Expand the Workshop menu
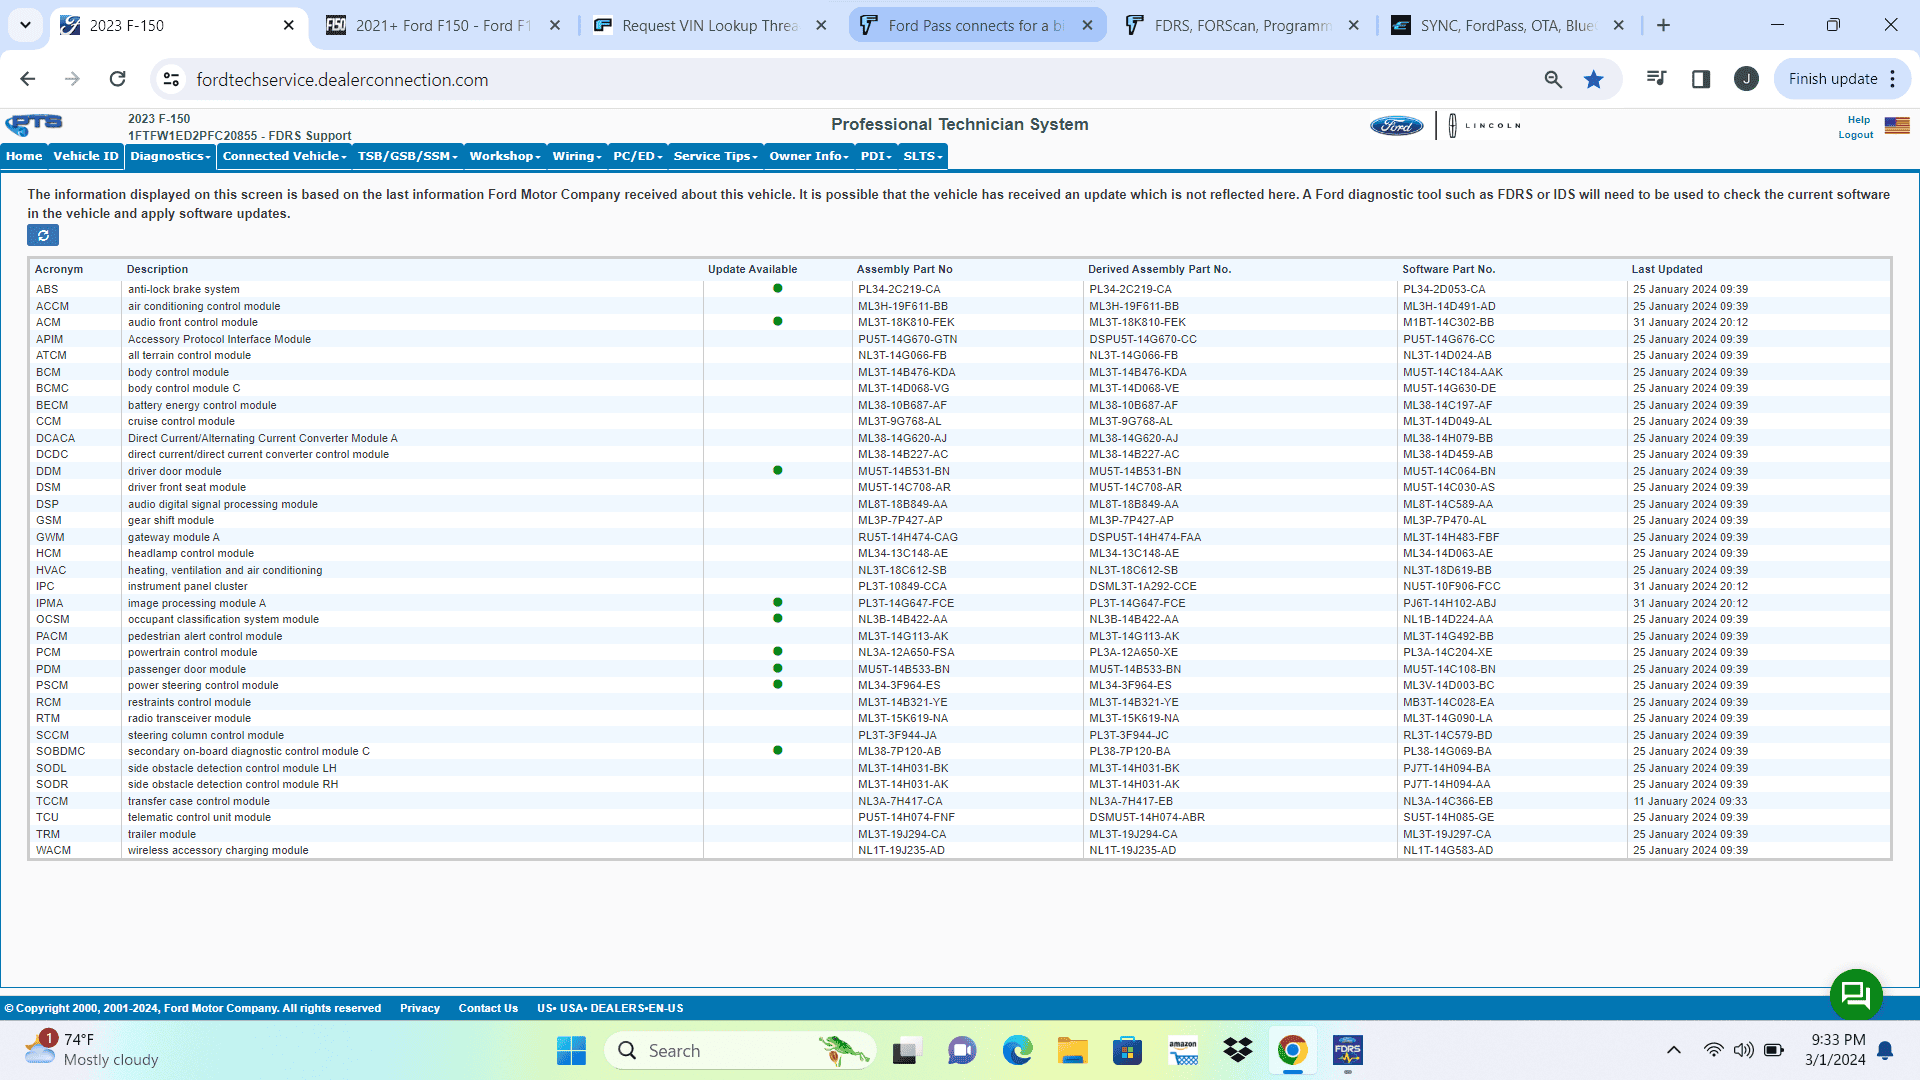1920x1080 pixels. point(505,156)
